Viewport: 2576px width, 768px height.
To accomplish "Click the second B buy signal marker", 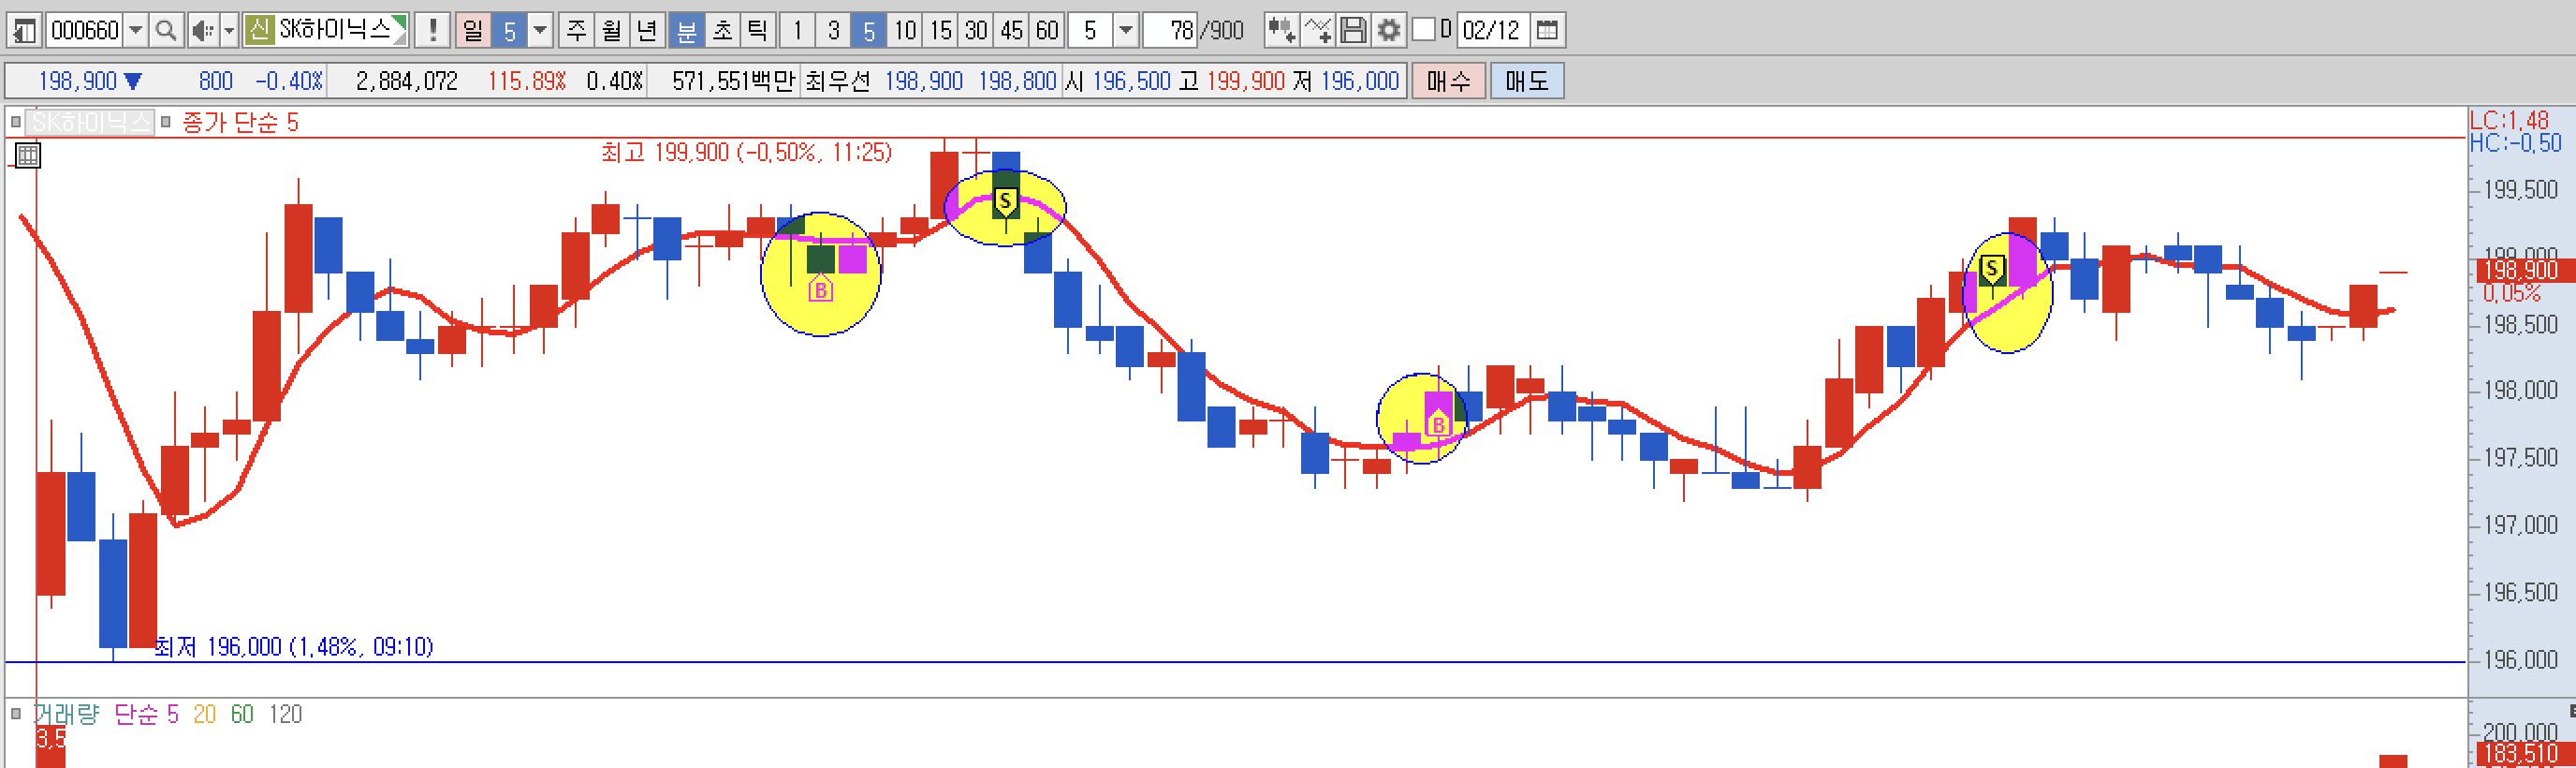I will 1438,423.
